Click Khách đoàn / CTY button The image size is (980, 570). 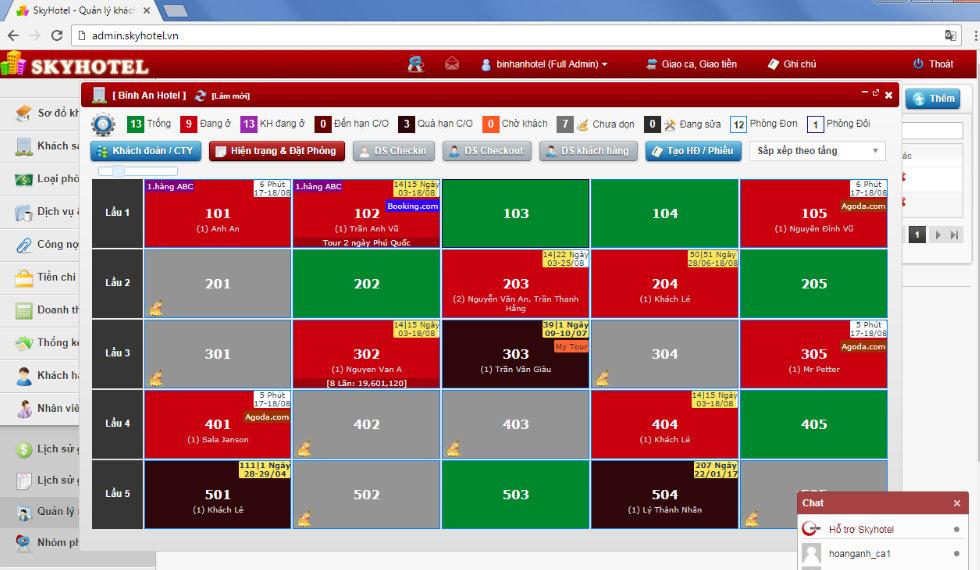point(146,151)
